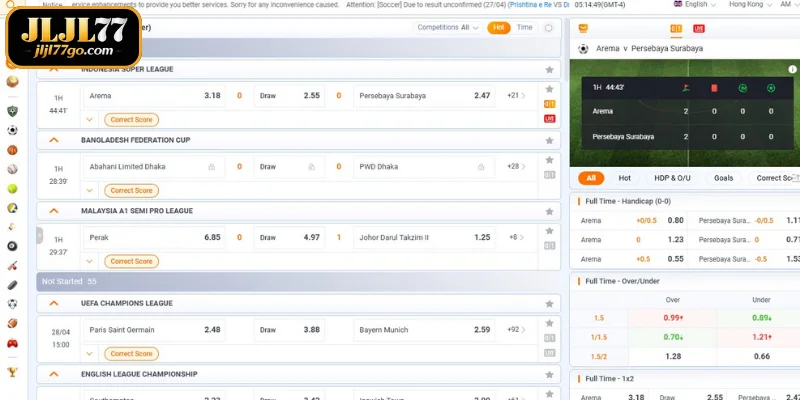Open +21 more markets for Arema match
The image size is (800, 400).
(x=516, y=95)
